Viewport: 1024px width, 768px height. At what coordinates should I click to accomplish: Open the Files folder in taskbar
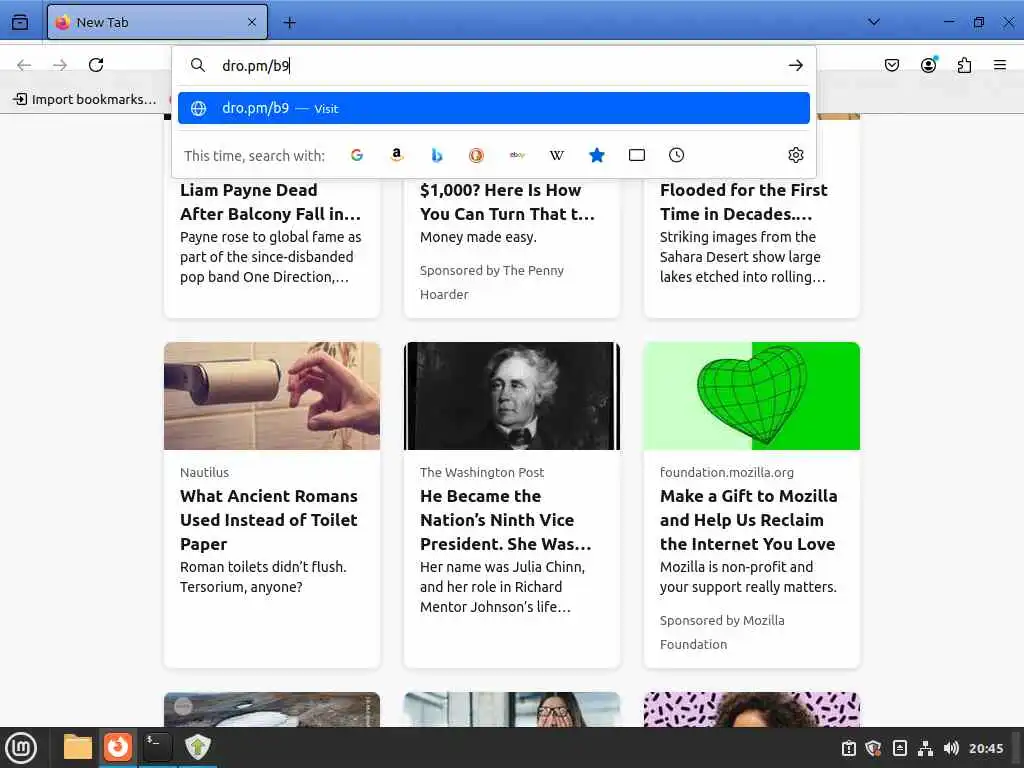(78, 747)
